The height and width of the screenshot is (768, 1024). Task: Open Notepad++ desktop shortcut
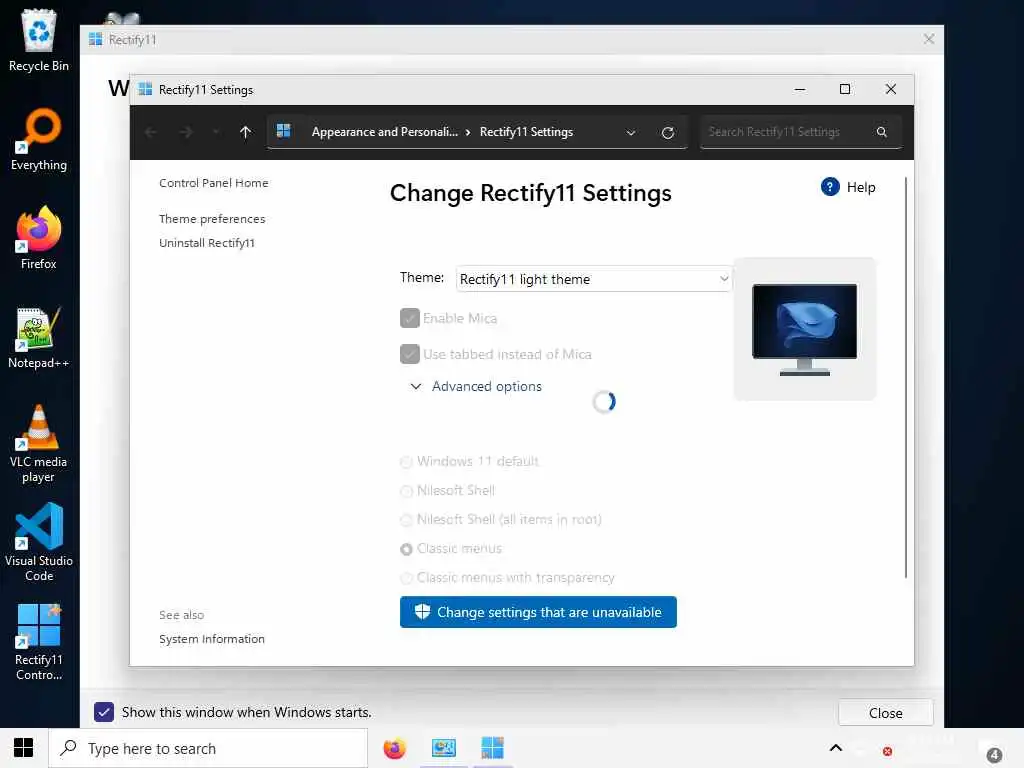[x=39, y=337]
